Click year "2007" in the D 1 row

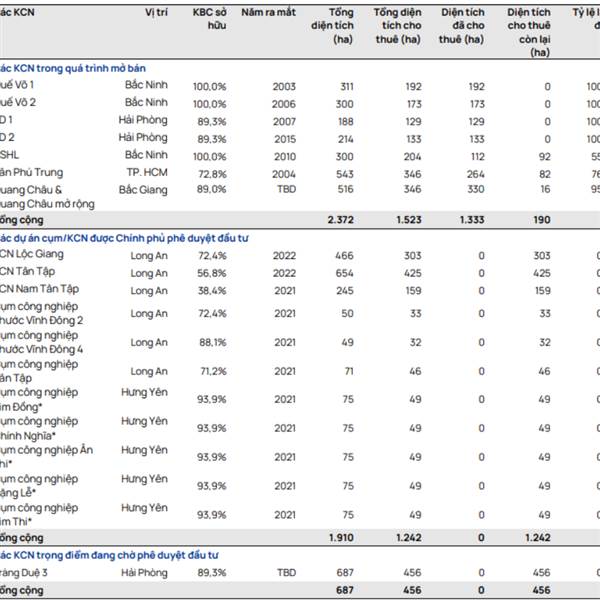click(284, 122)
